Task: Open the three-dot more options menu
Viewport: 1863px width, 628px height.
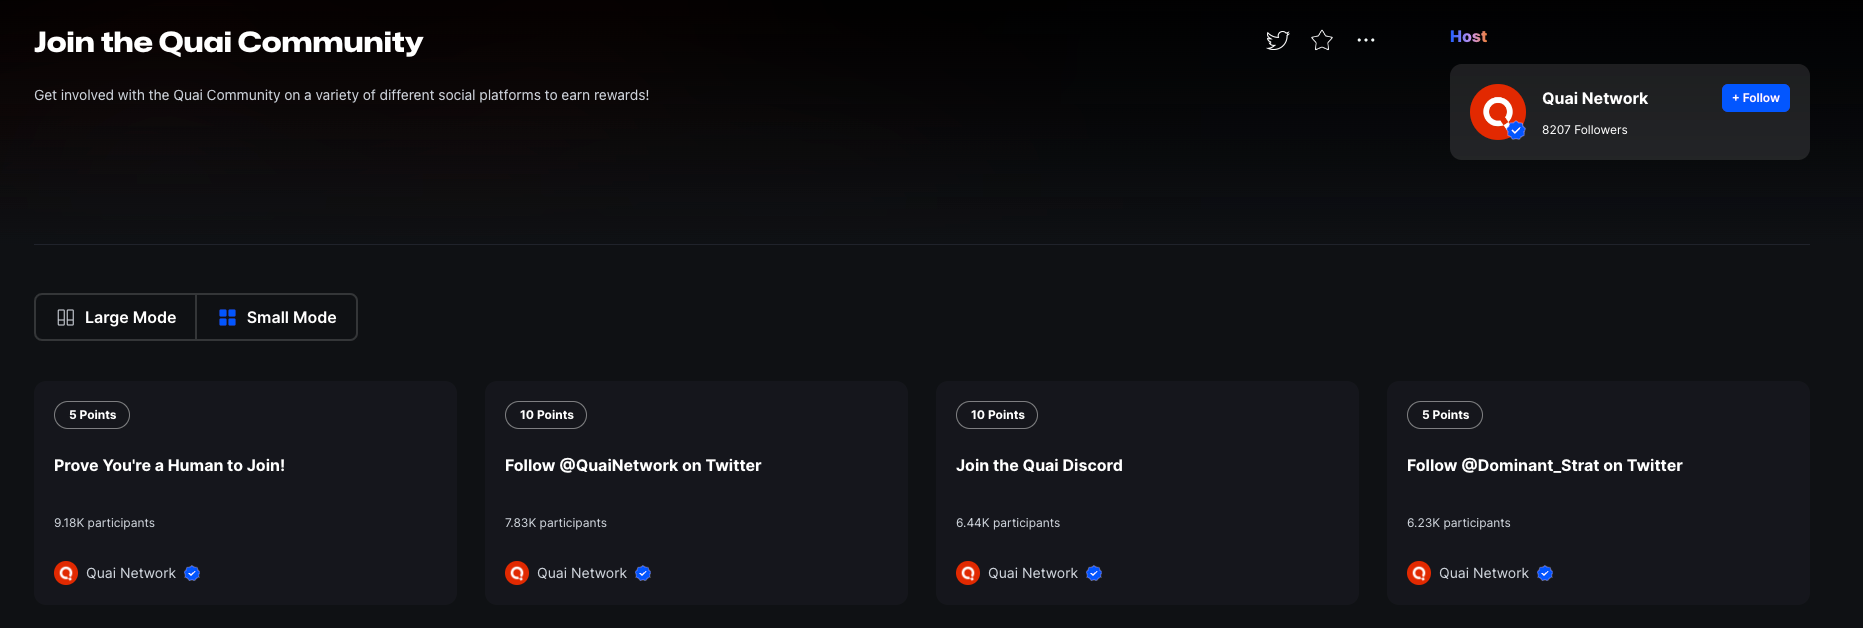Action: pyautogui.click(x=1366, y=40)
